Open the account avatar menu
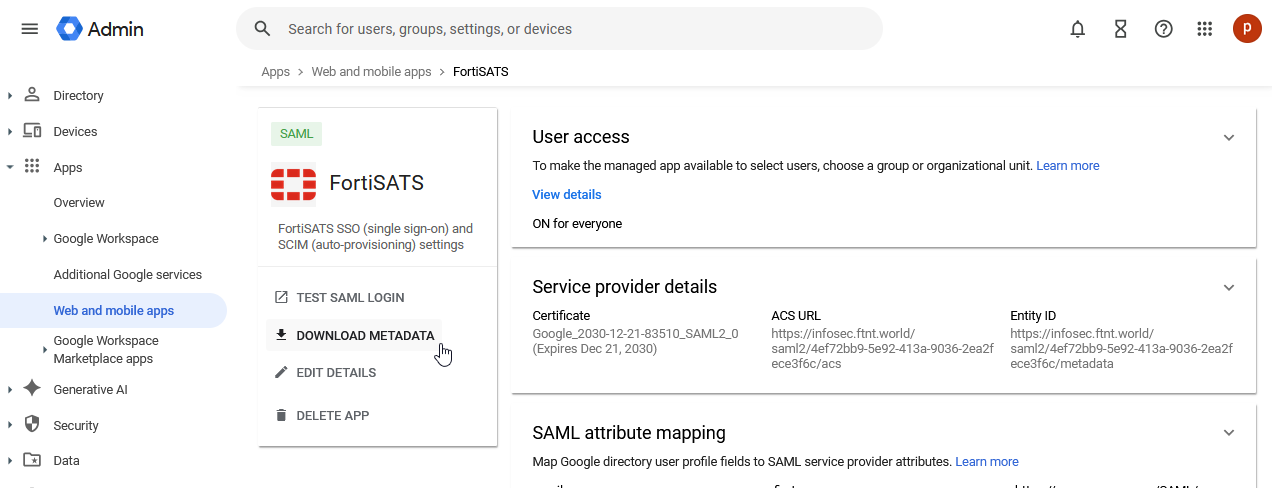 (x=1246, y=29)
